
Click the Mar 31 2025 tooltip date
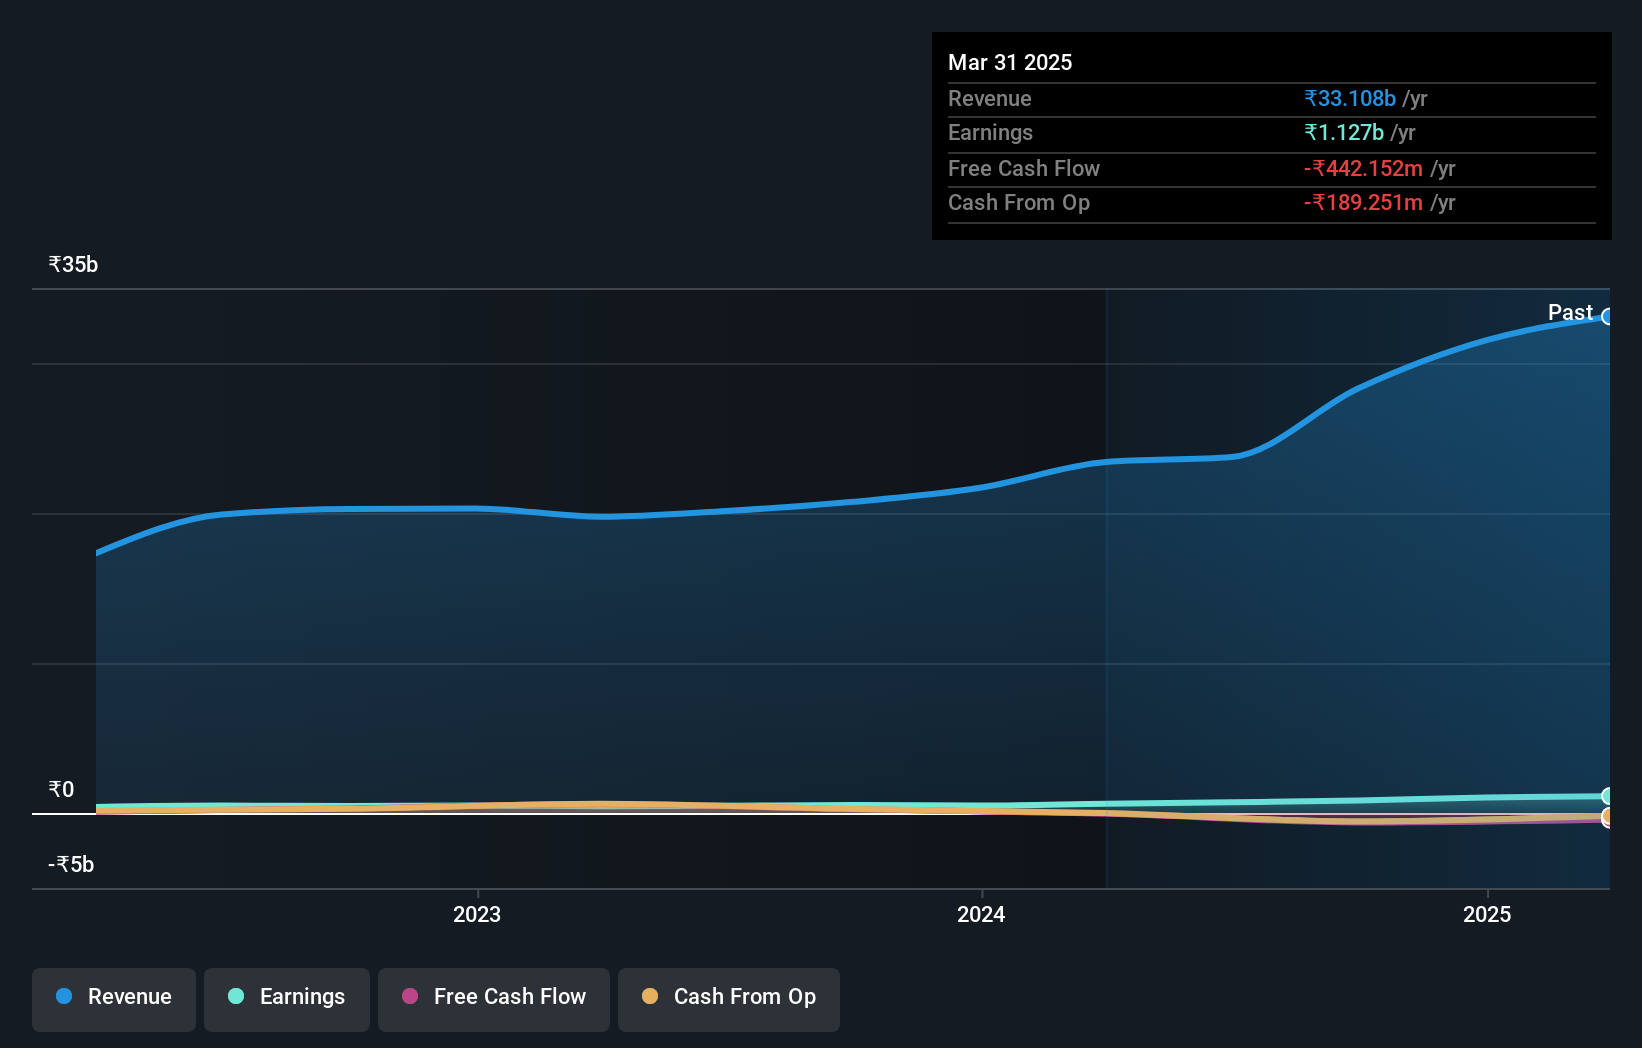click(1010, 62)
